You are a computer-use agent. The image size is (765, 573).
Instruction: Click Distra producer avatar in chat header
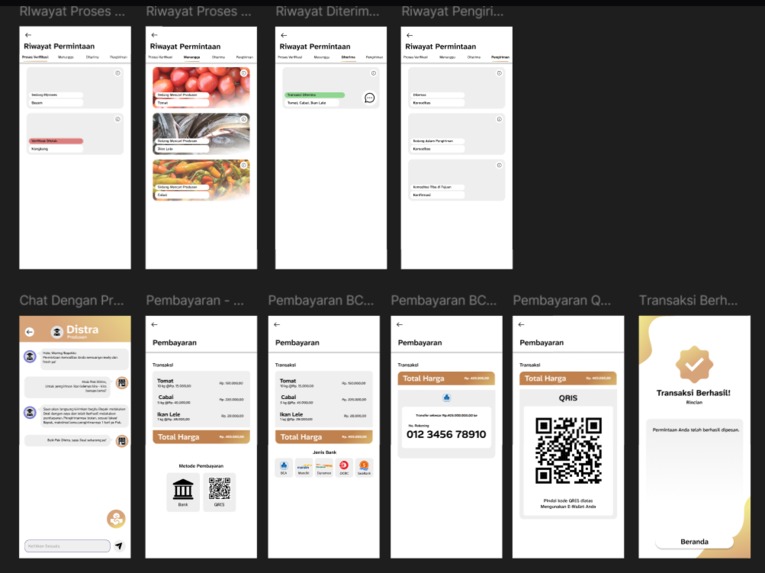pos(57,332)
